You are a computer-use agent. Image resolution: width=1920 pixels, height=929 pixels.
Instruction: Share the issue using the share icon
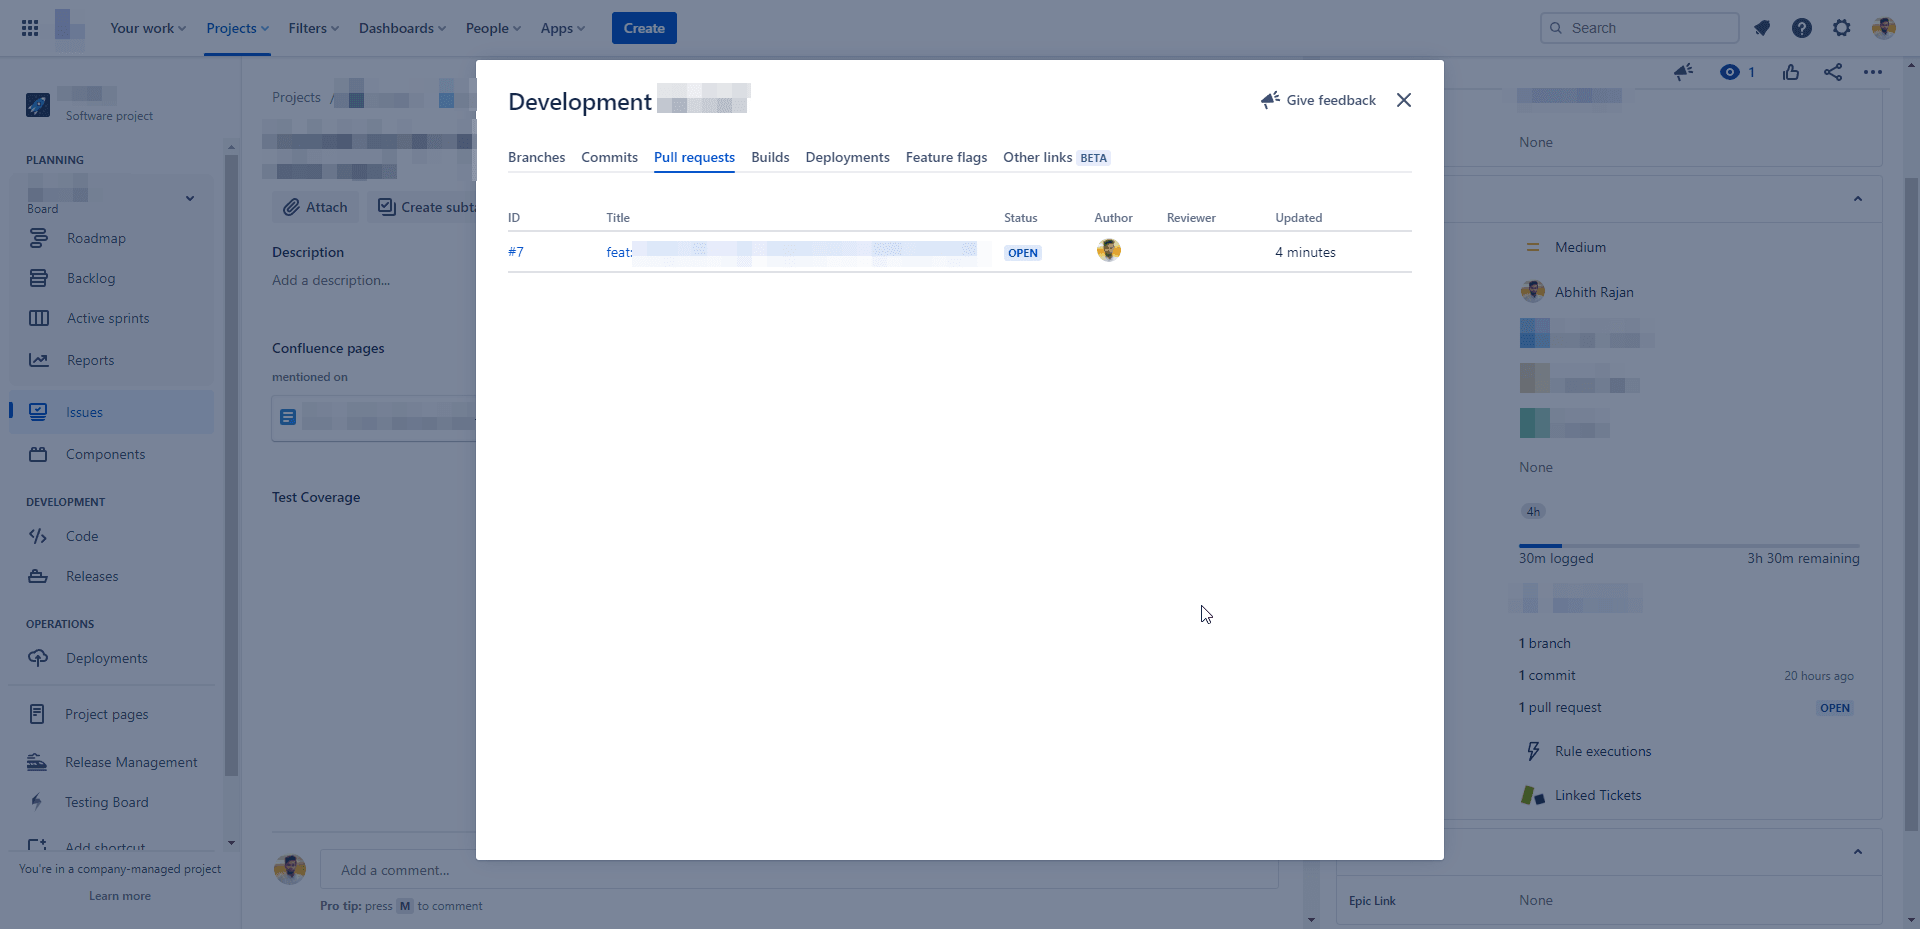pos(1833,72)
